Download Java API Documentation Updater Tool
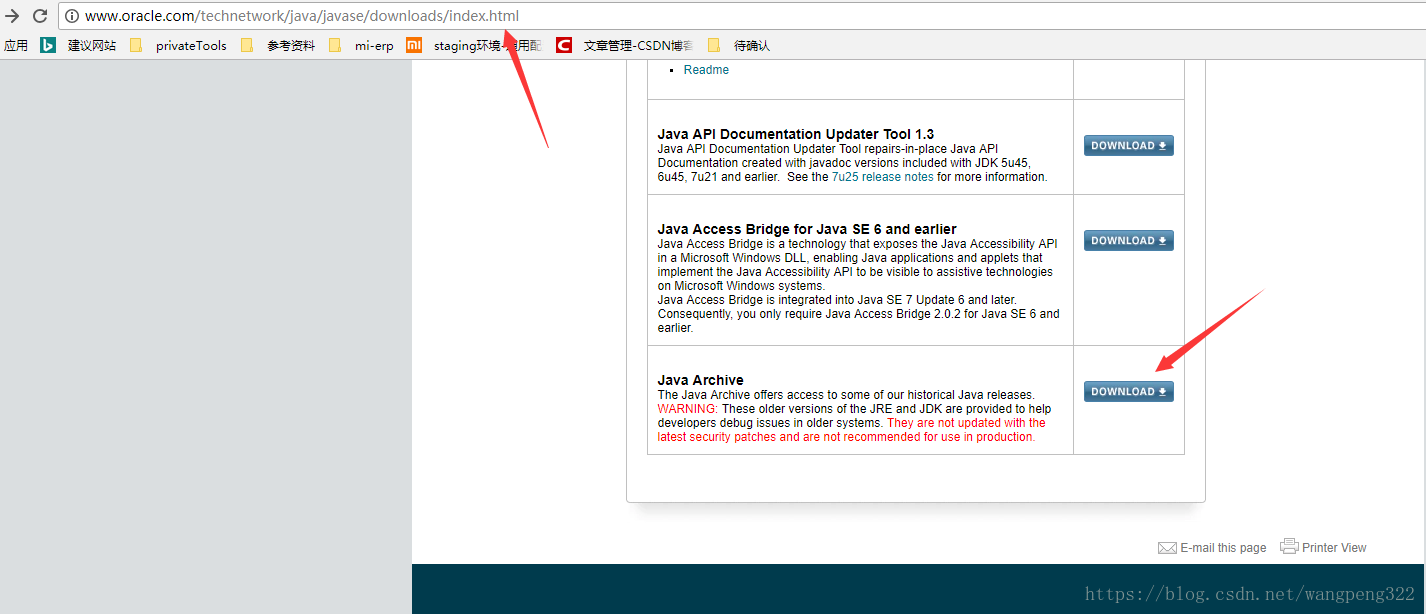The height and width of the screenshot is (614, 1426). click(x=1129, y=146)
